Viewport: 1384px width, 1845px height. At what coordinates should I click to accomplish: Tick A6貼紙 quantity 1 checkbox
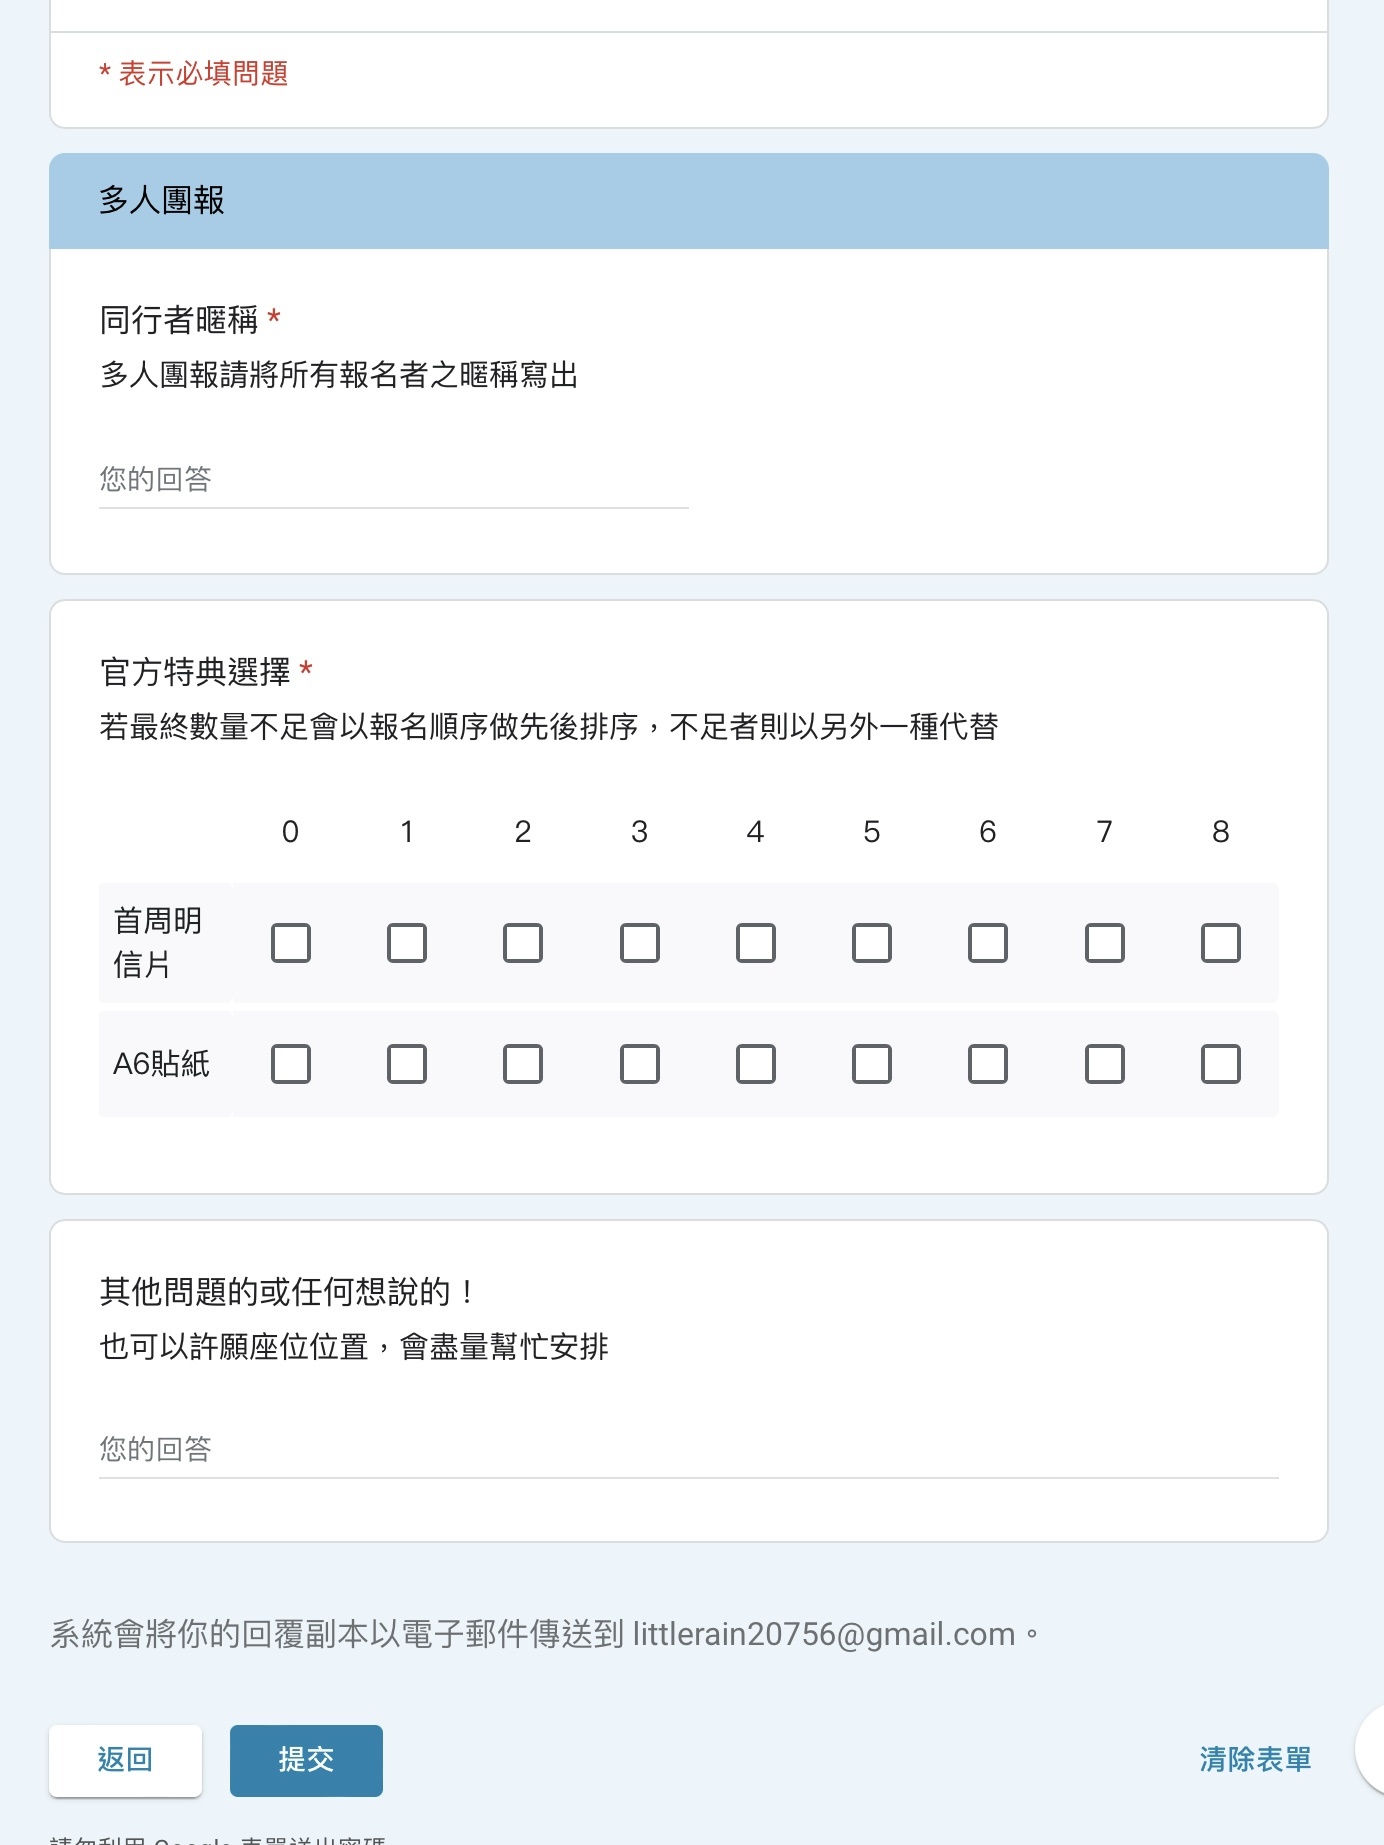pos(407,1064)
